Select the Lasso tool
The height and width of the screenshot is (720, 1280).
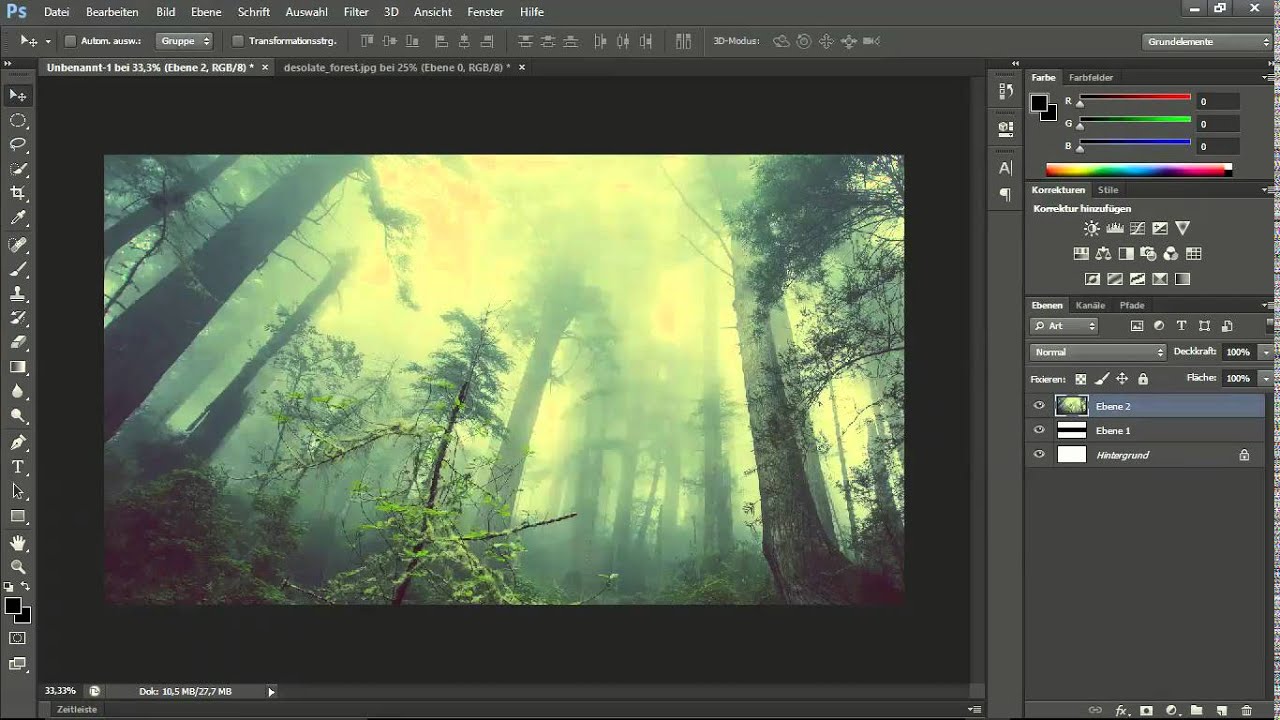[x=18, y=145]
